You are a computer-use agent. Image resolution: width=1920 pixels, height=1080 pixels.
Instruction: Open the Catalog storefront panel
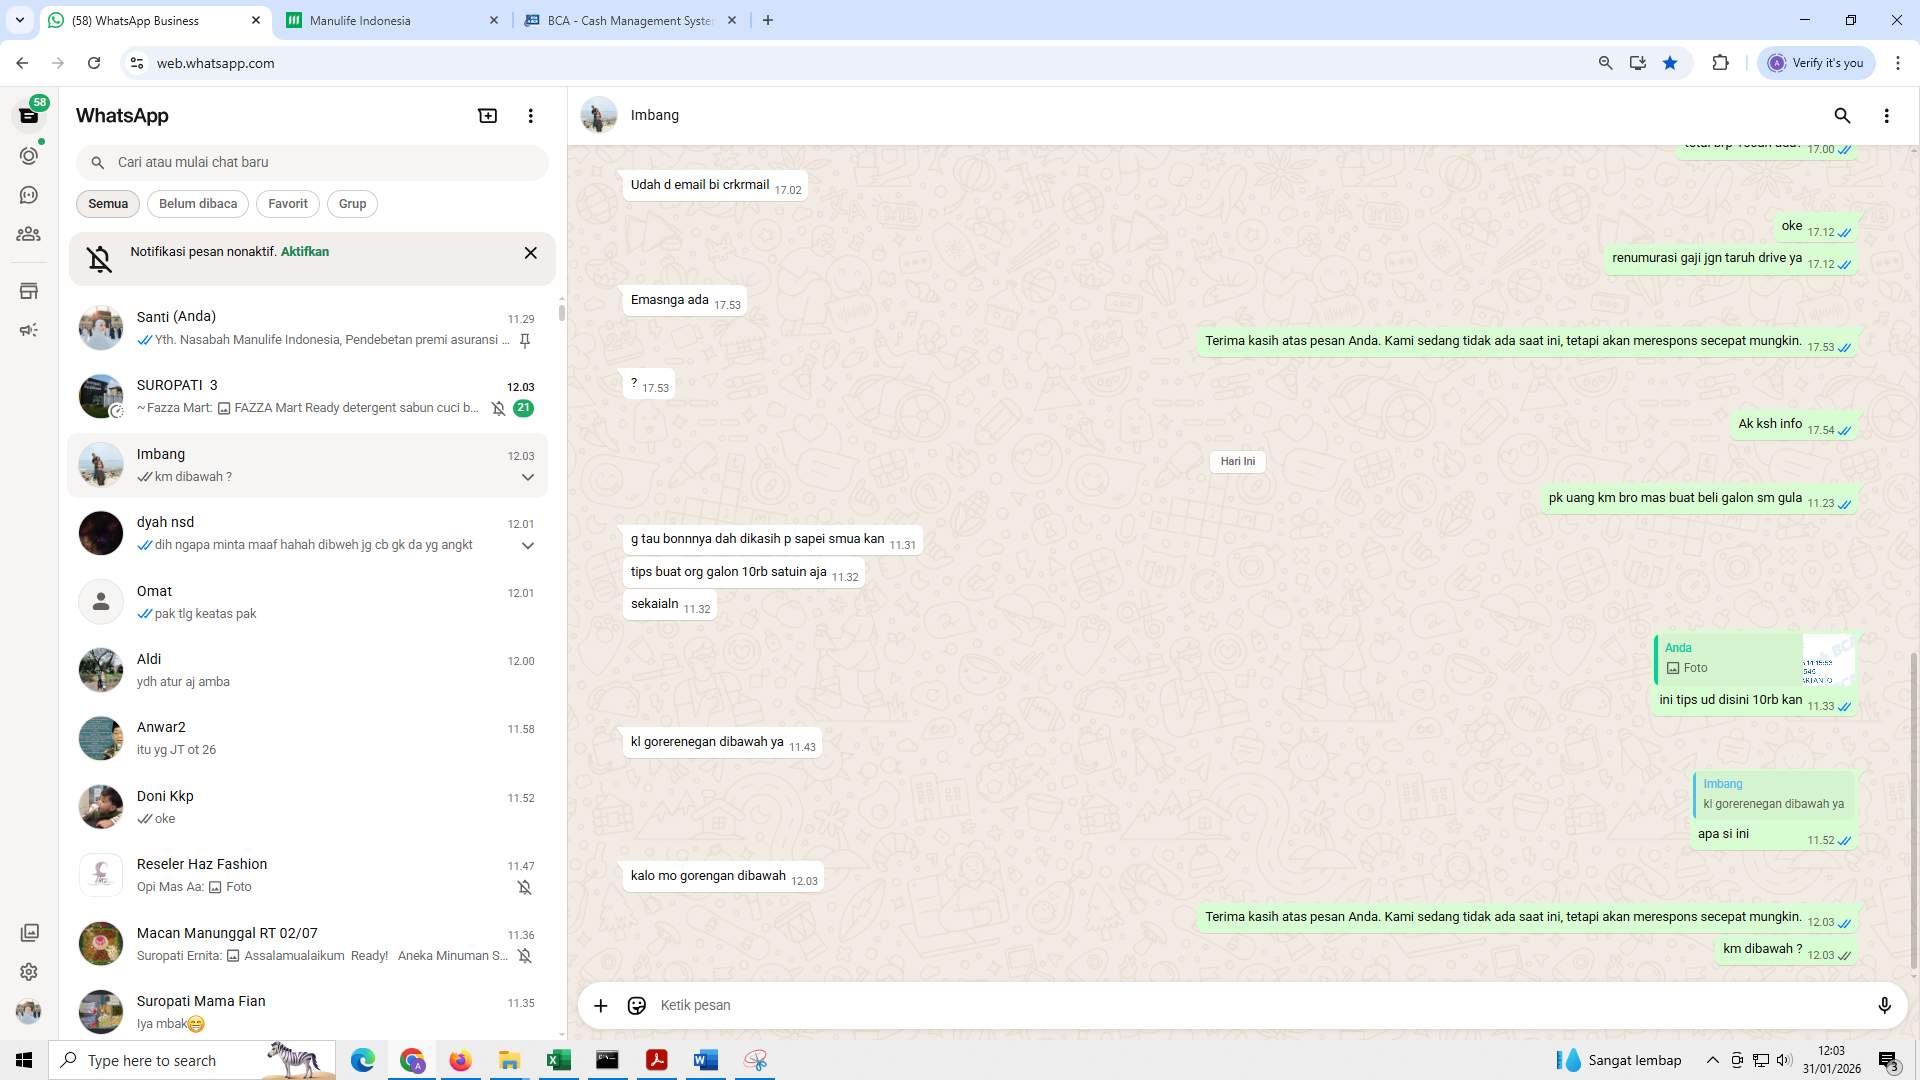29,290
